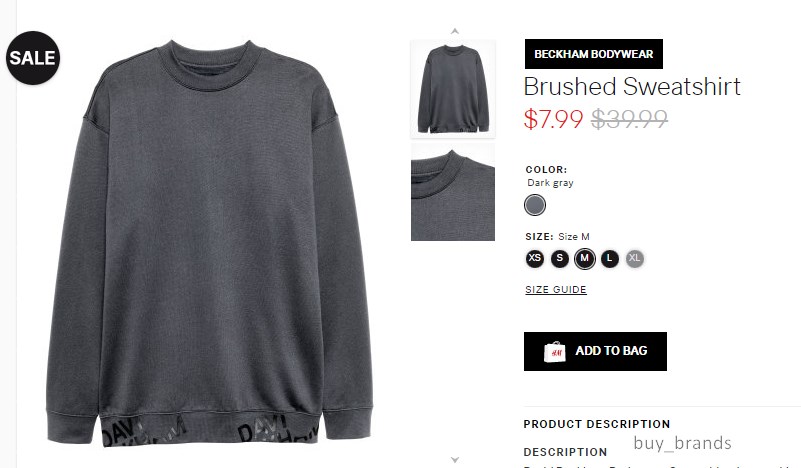
Task: Show previous thumbnails with the up arrow
Action: tap(454, 31)
